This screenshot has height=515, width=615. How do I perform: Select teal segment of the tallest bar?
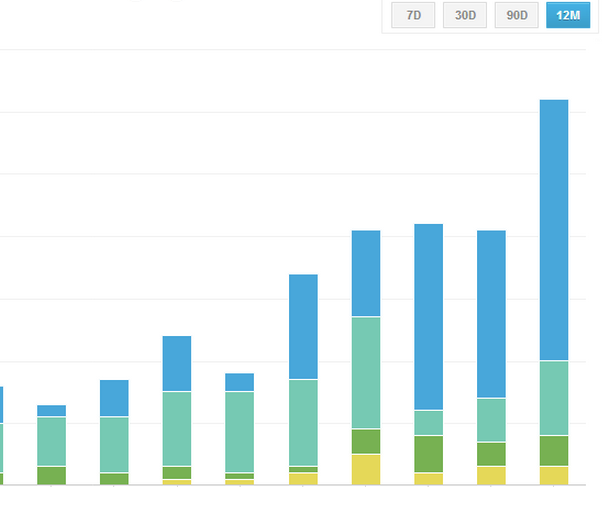[x=554, y=398]
